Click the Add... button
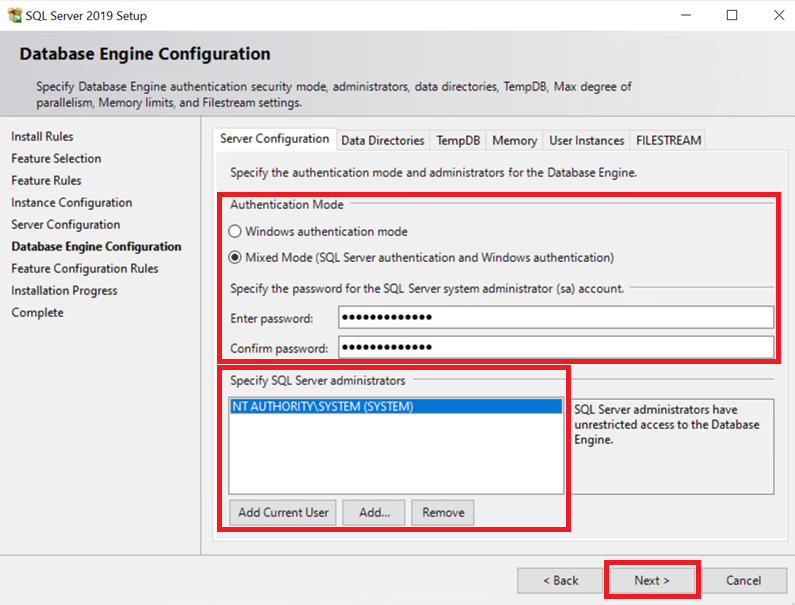This screenshot has height=605, width=795. pos(374,512)
